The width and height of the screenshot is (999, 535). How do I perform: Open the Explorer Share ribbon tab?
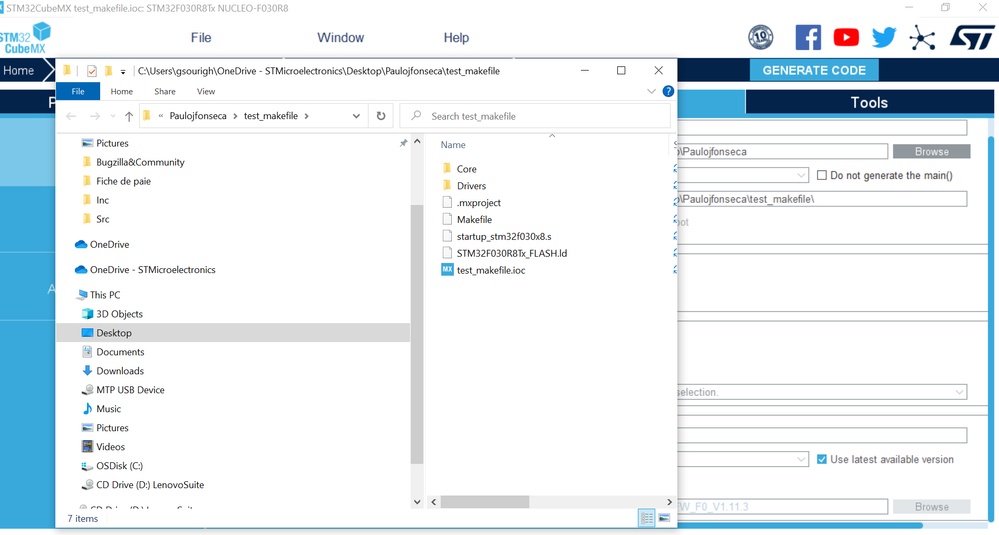[164, 91]
